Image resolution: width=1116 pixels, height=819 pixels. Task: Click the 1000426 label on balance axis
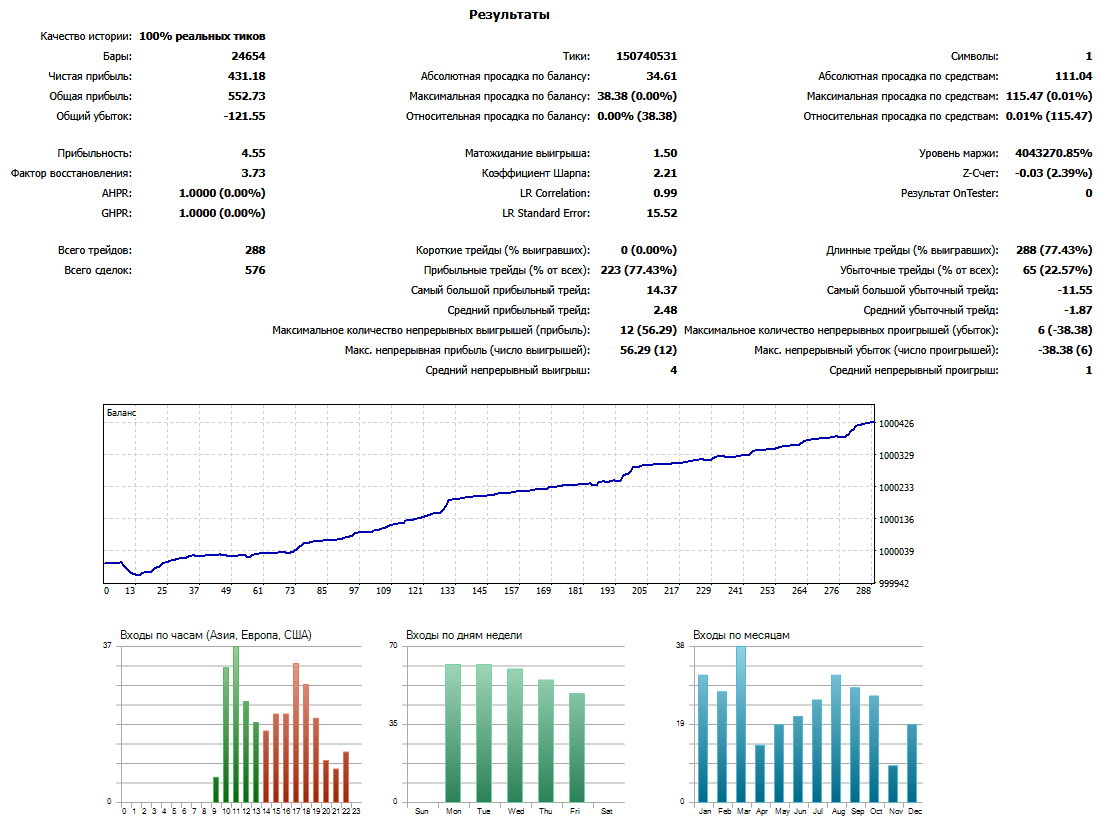898,424
